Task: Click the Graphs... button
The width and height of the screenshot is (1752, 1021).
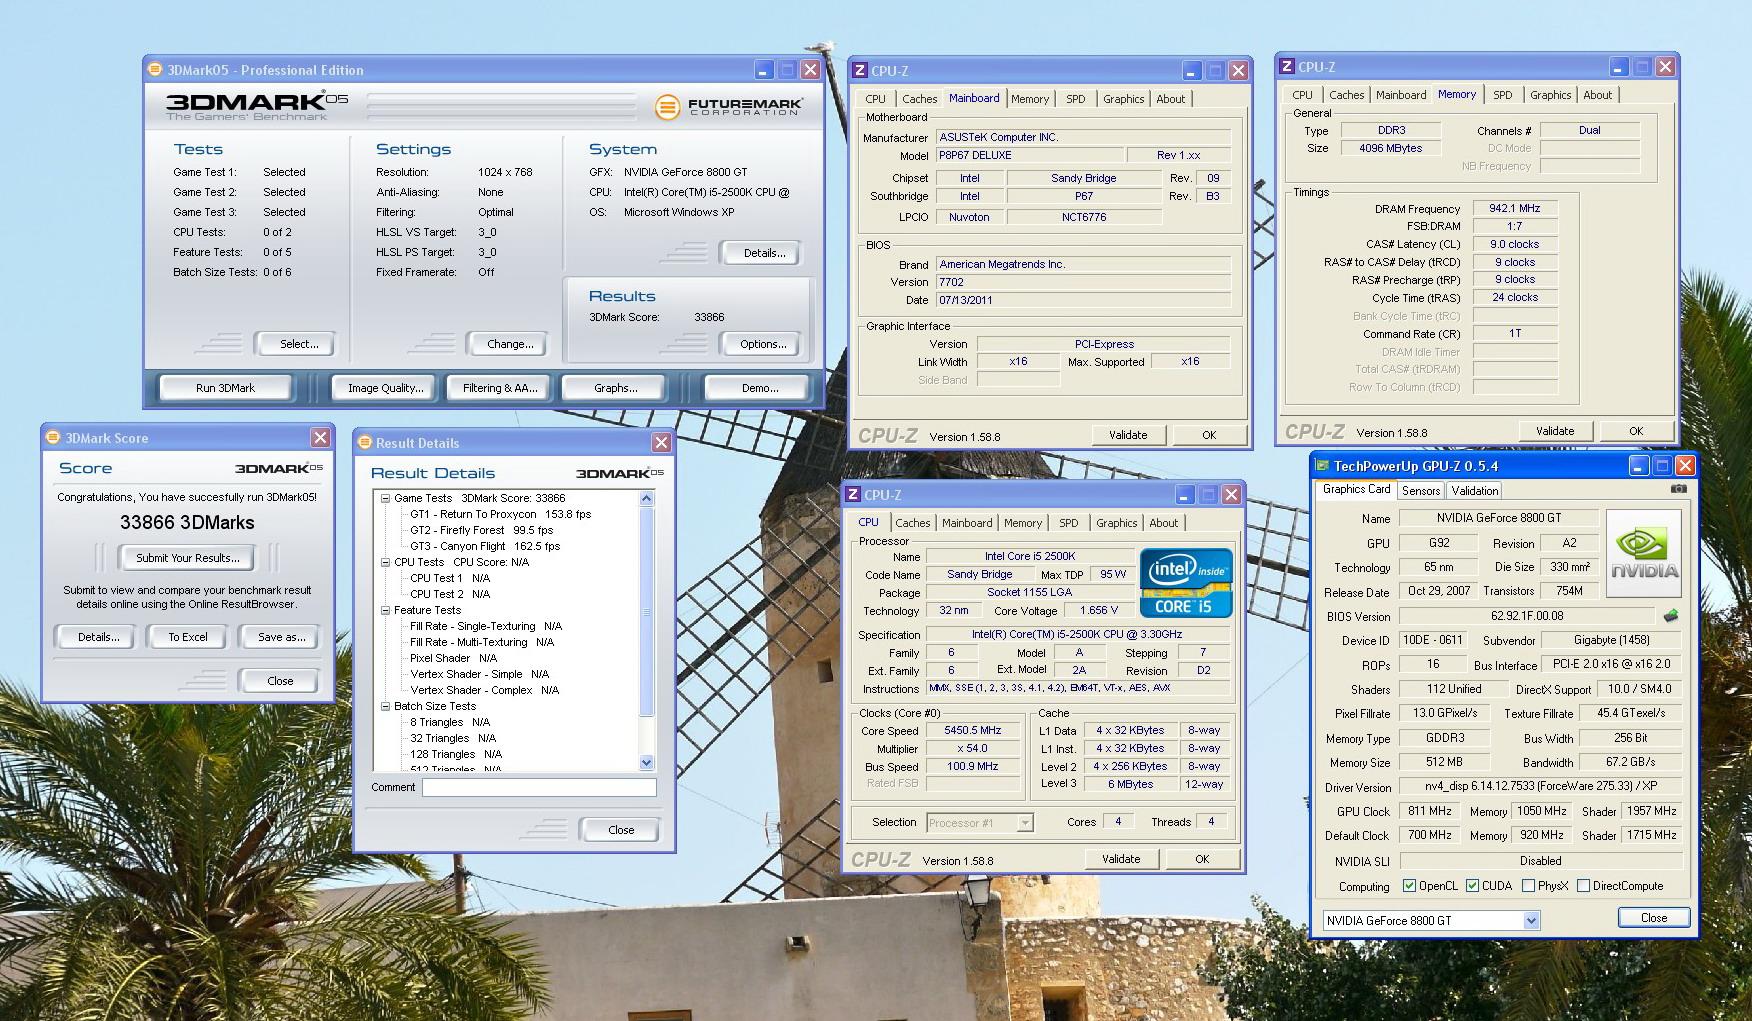Action: click(x=615, y=388)
